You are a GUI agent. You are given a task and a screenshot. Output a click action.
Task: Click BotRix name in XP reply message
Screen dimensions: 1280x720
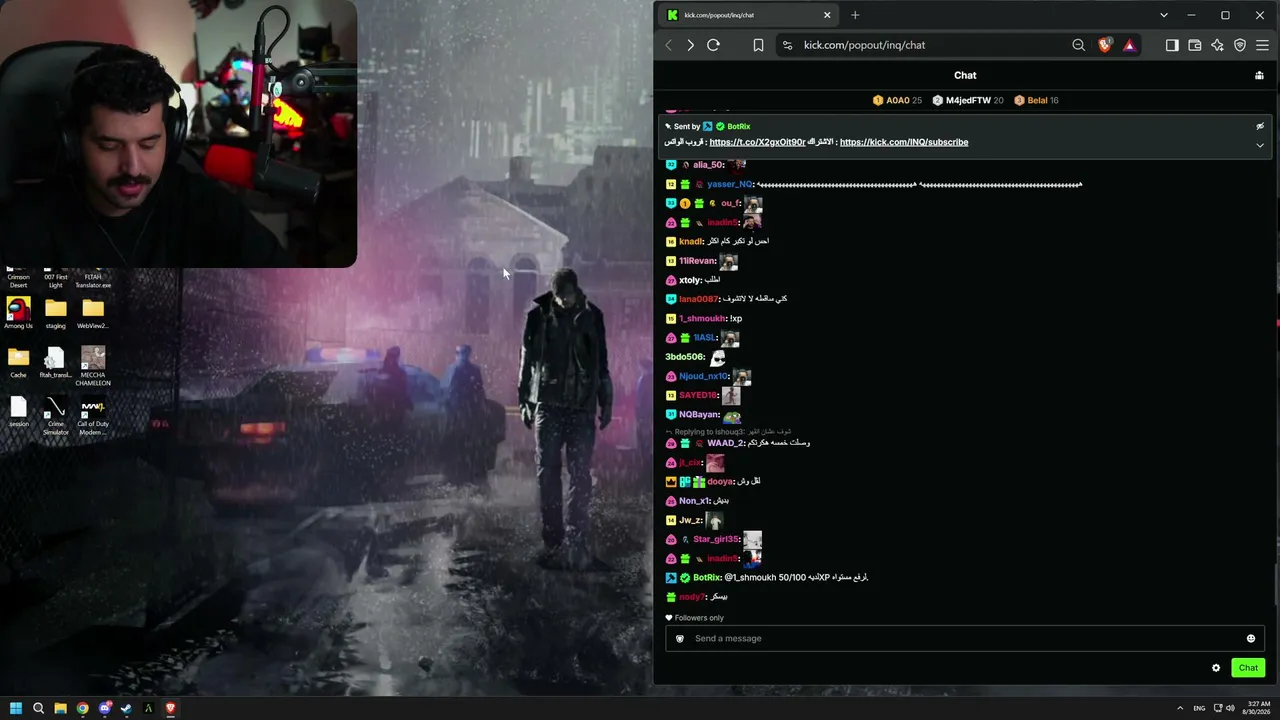click(x=707, y=578)
